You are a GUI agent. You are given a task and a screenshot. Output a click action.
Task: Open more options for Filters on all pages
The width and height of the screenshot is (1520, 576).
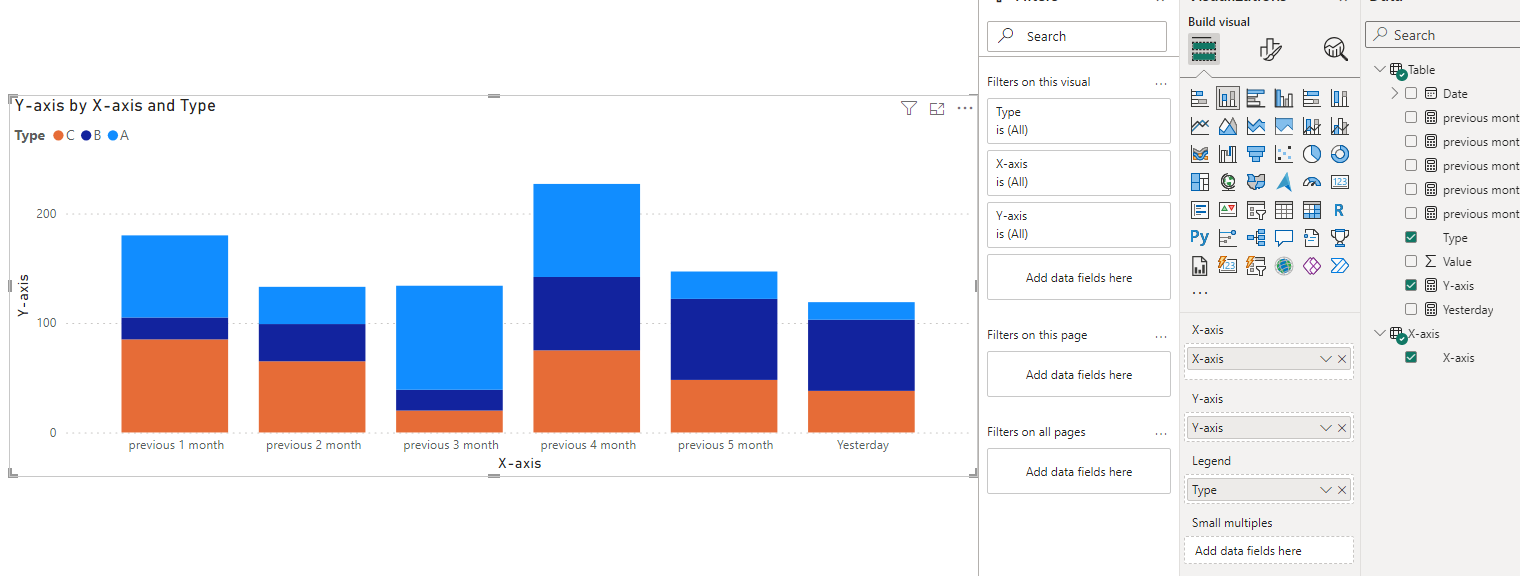1161,433
